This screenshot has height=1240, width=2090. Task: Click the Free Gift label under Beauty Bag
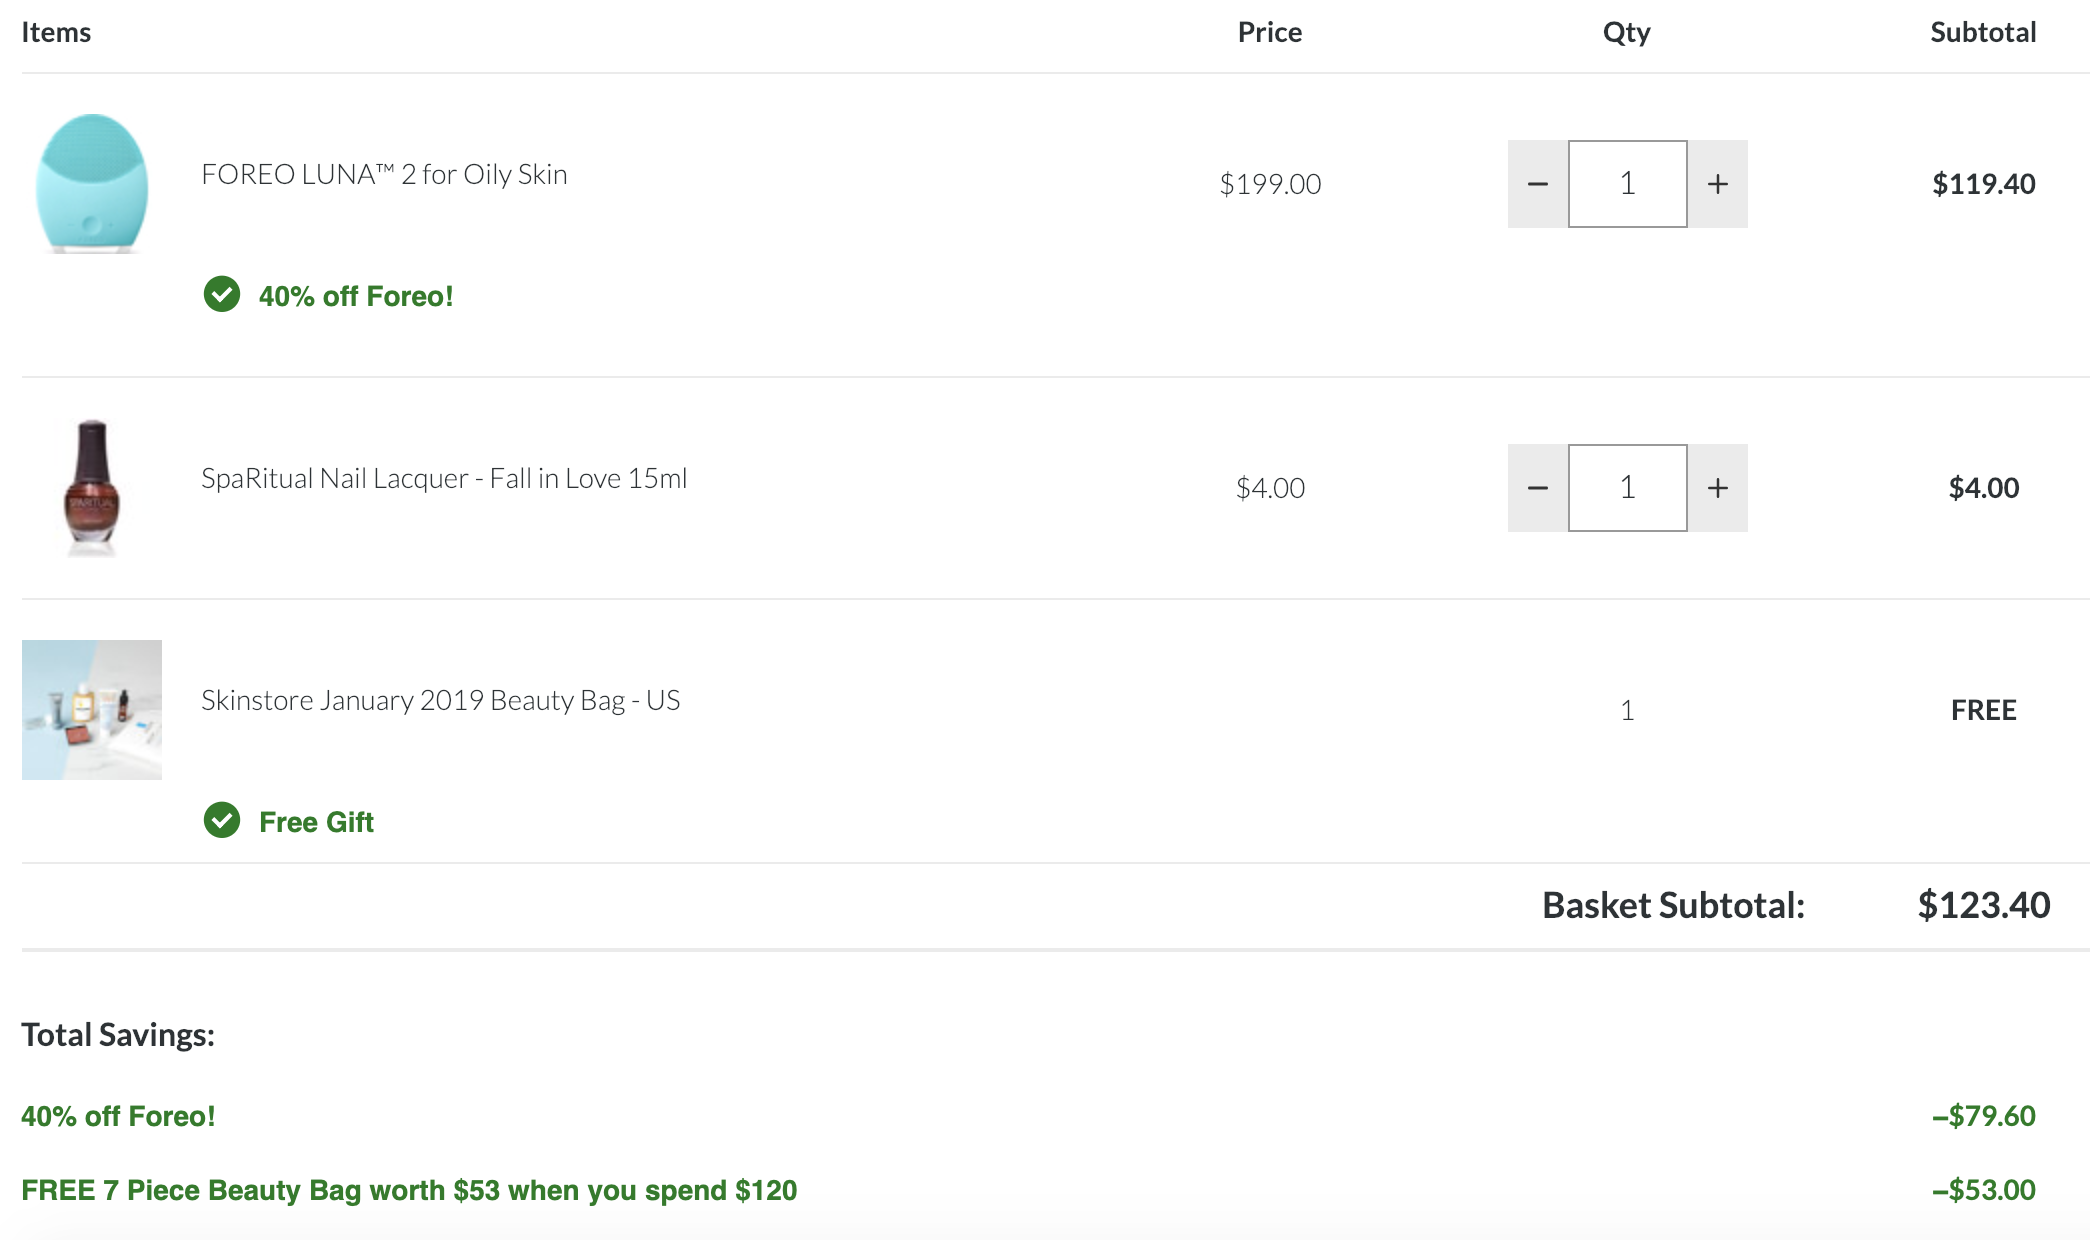(x=316, y=822)
